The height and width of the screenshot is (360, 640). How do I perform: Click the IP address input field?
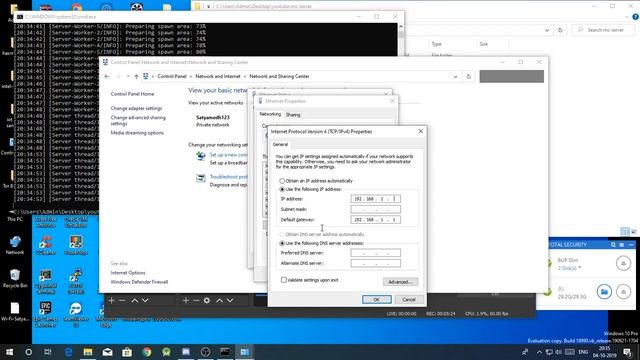point(376,199)
